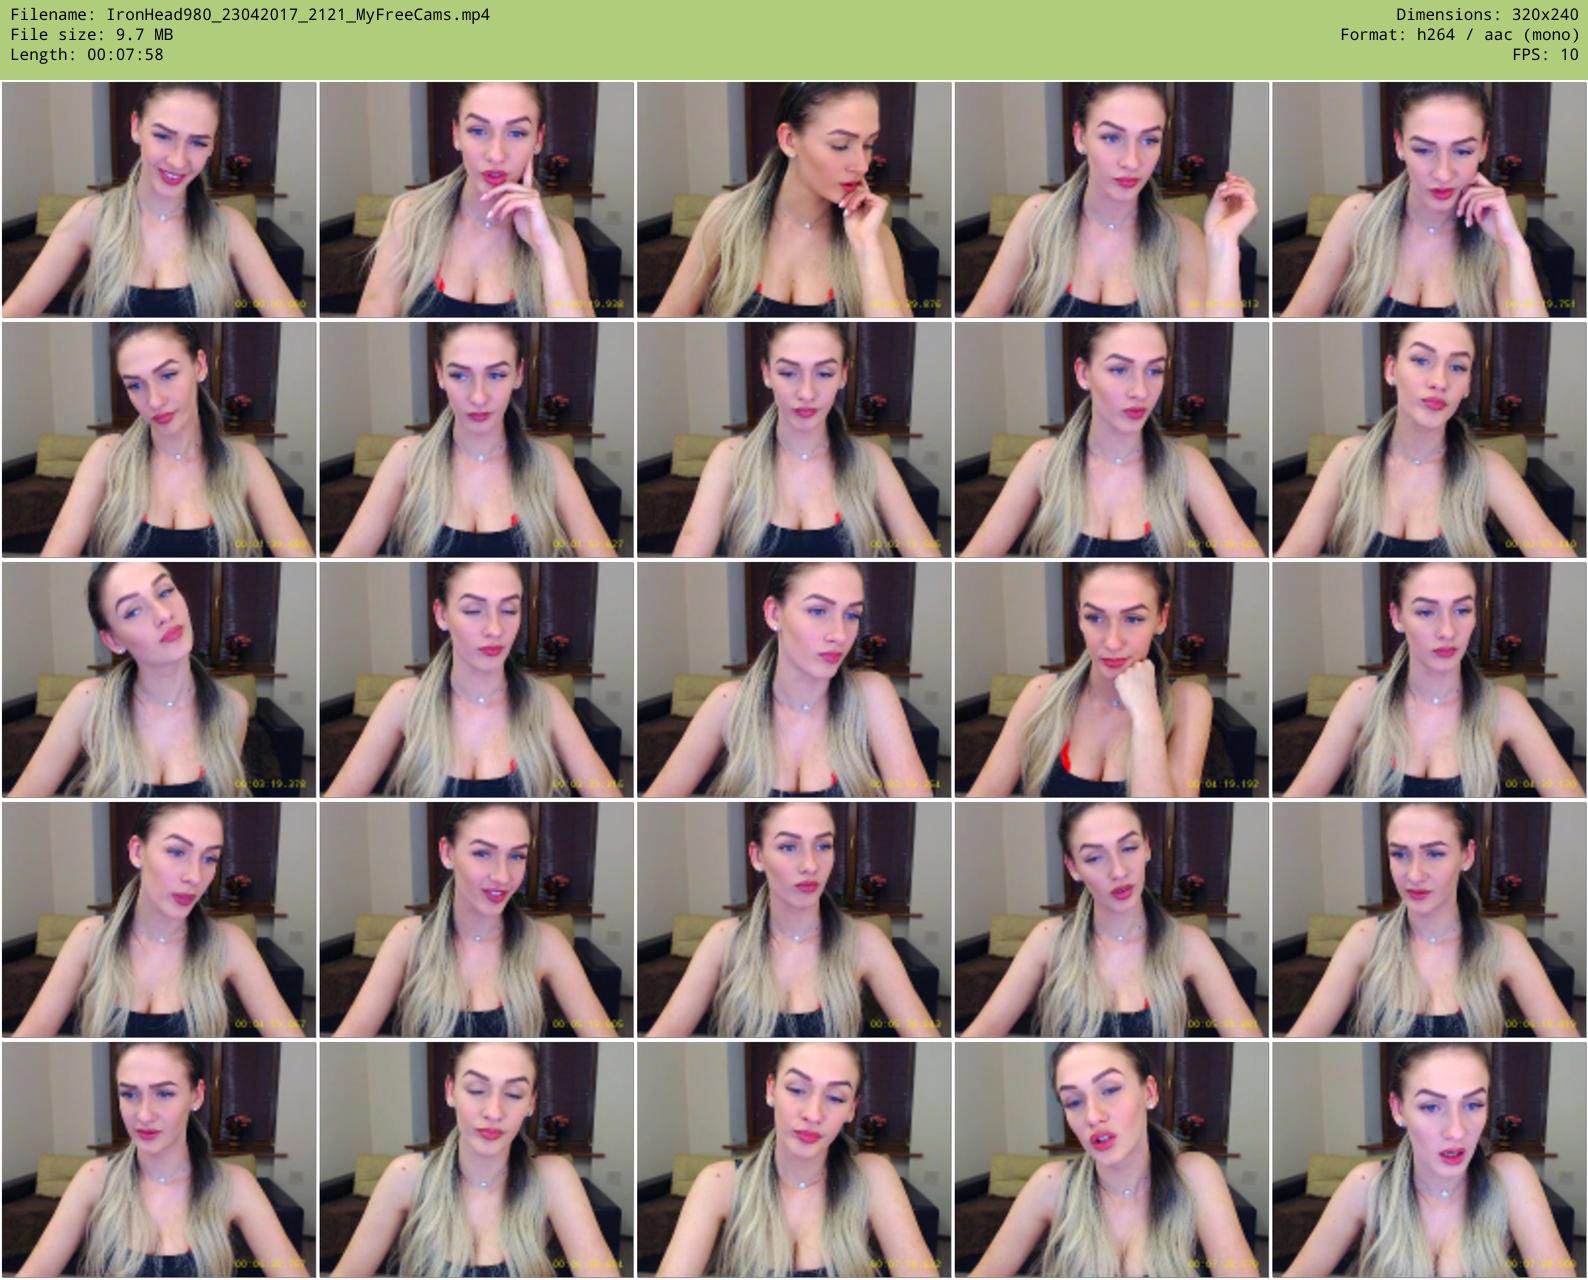Open the frame stamped 00:05:19.005

tap(477, 920)
